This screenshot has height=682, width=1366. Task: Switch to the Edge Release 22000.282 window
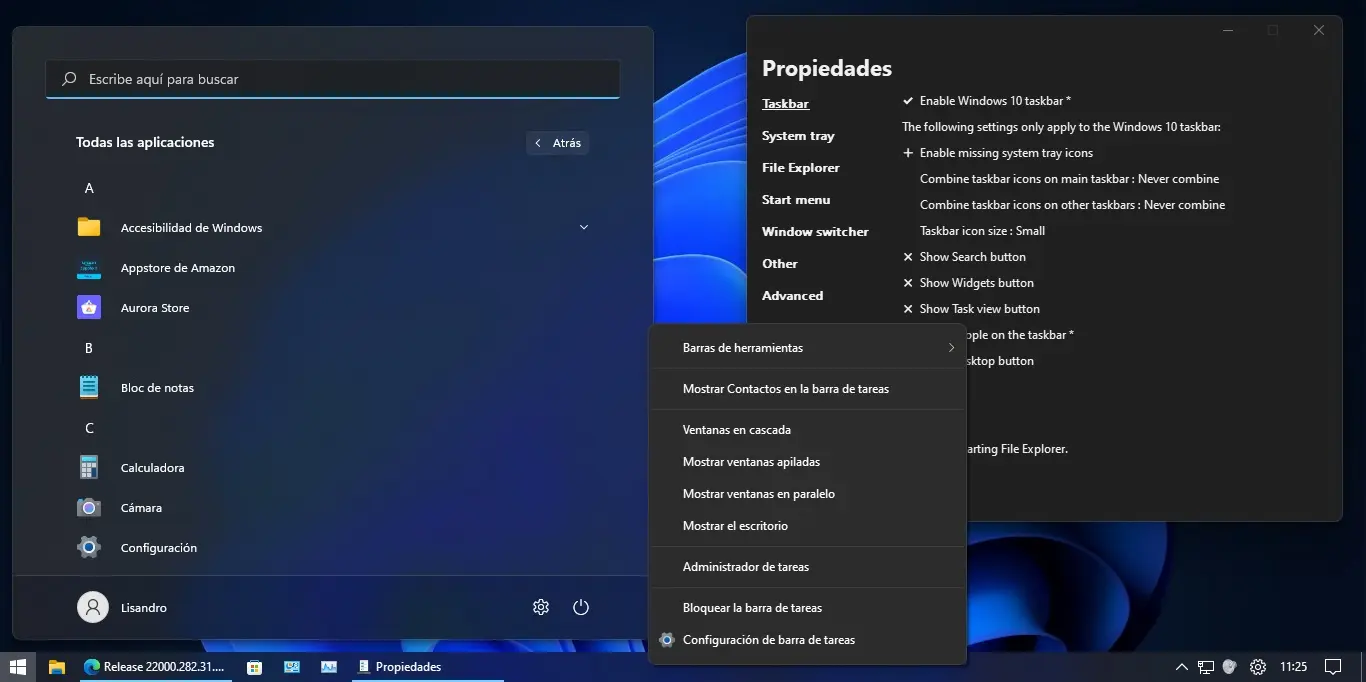pos(155,667)
